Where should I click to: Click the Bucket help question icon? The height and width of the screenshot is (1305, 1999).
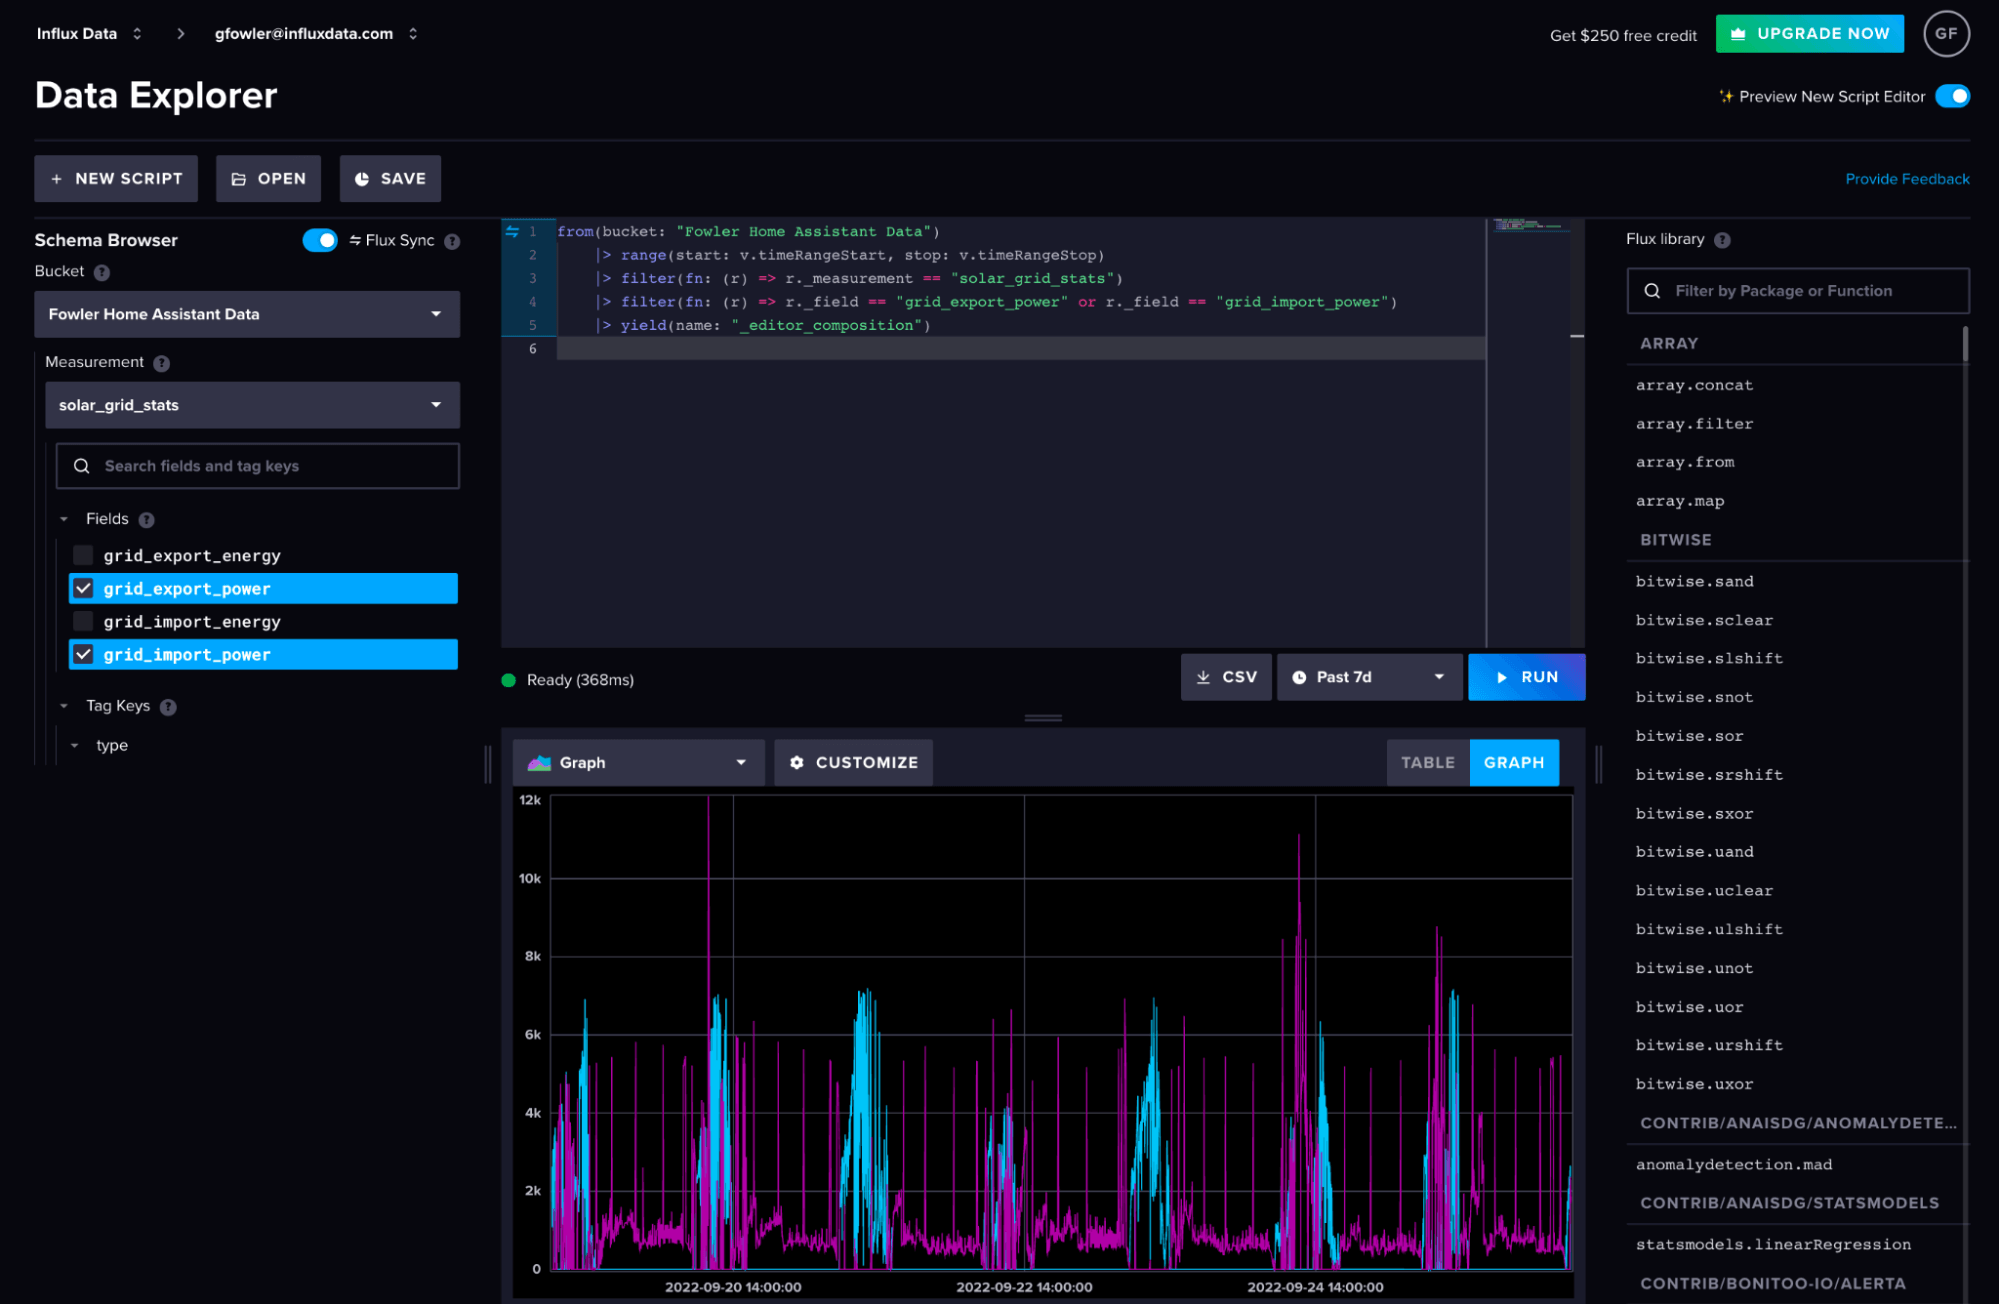click(102, 272)
